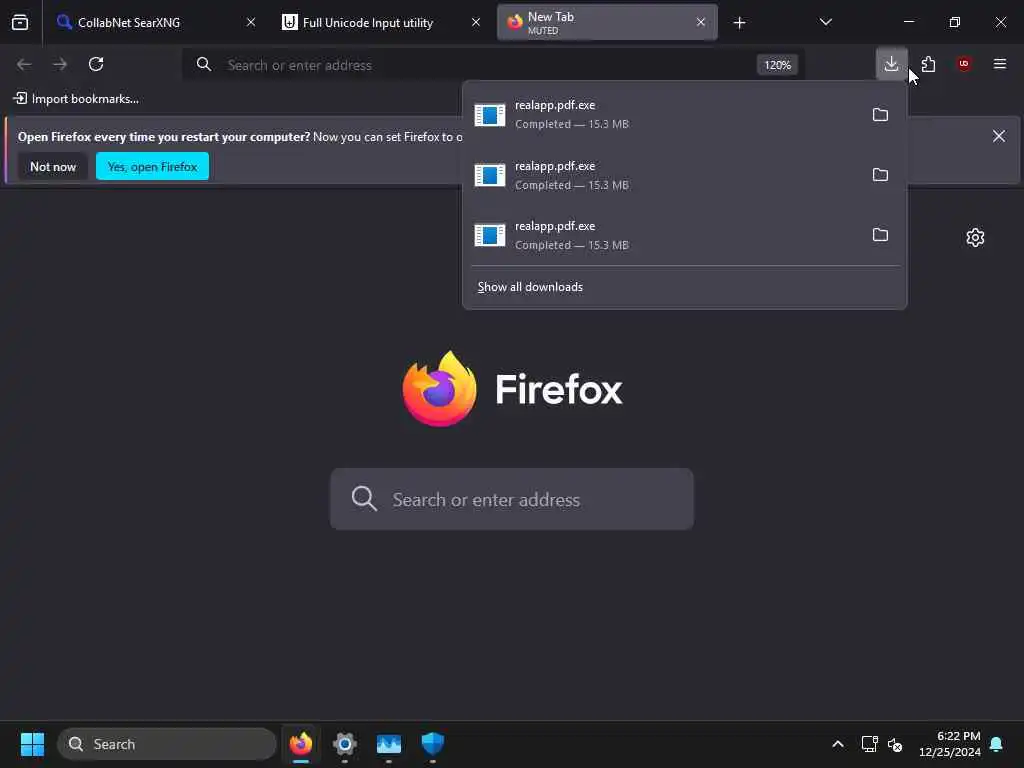Close the New Tab tab
The width and height of the screenshot is (1024, 768).
coord(701,22)
